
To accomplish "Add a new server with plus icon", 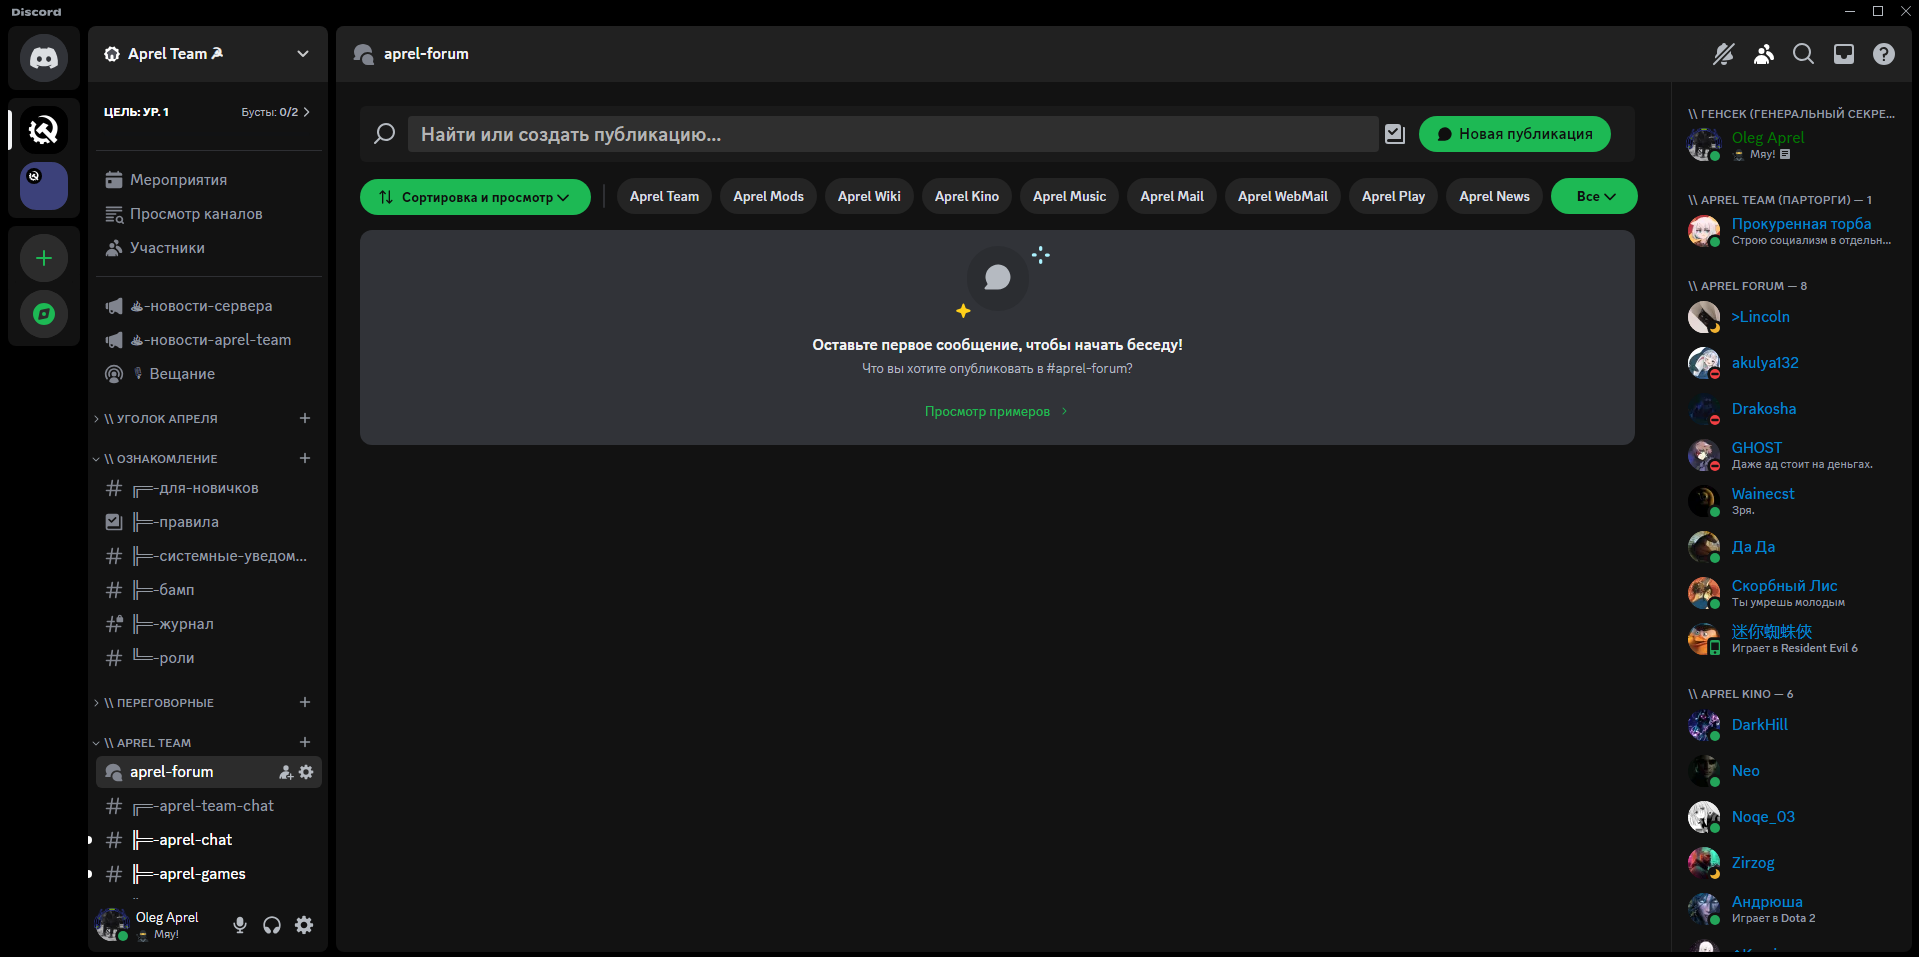I will click(x=44, y=258).
